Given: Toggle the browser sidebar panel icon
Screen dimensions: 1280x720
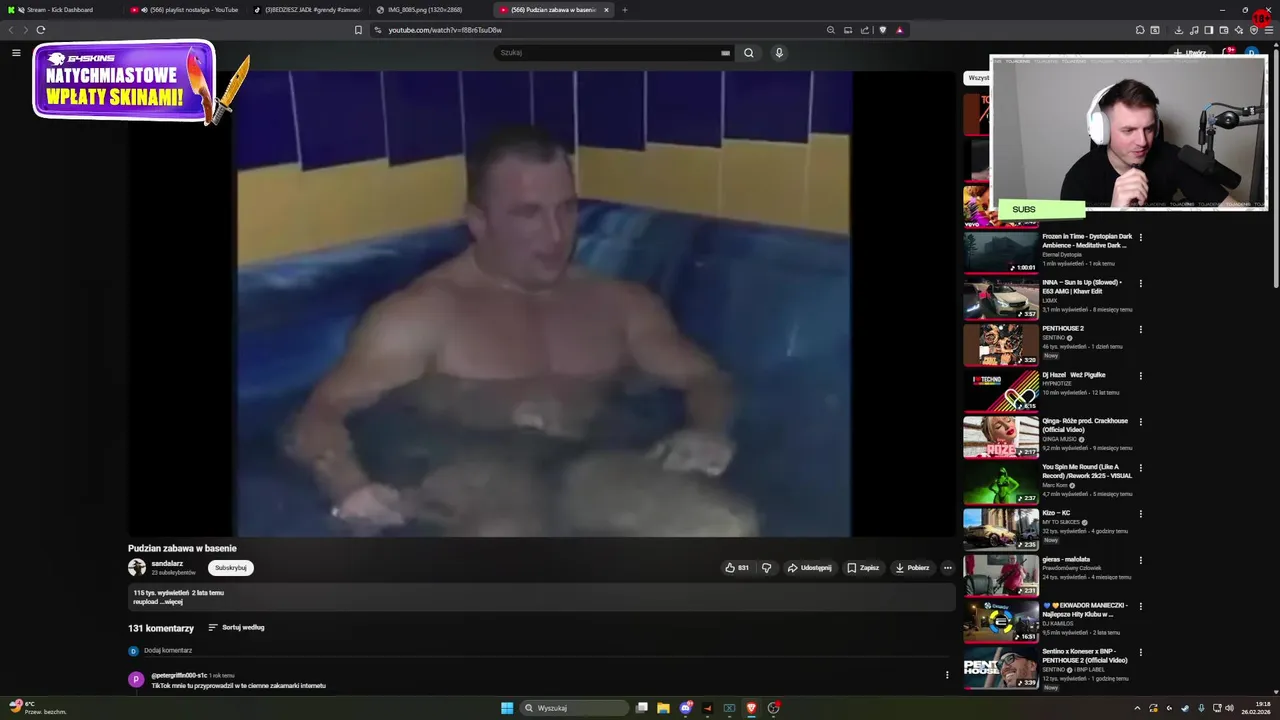Looking at the screenshot, I should (x=1209, y=30).
